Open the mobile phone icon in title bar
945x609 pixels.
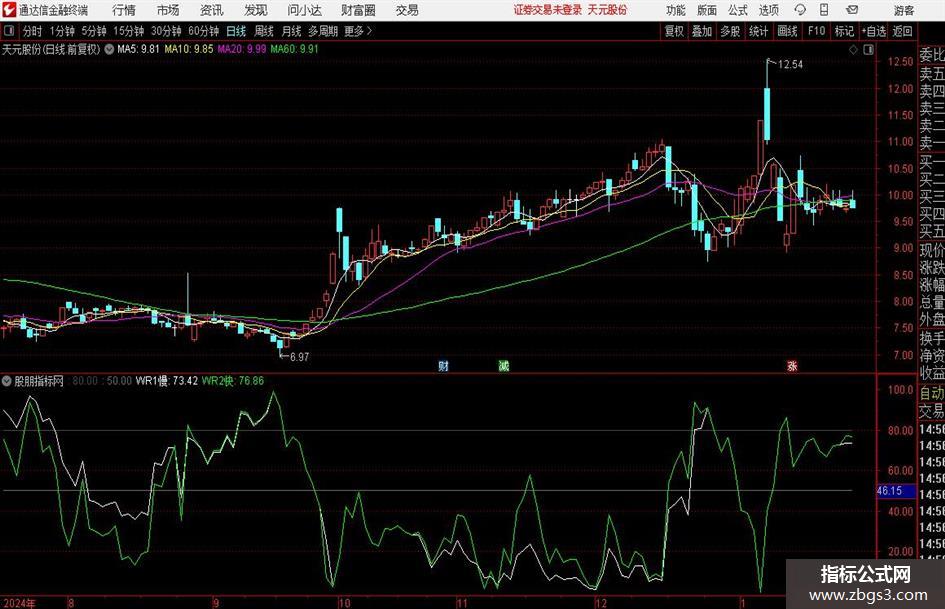824,10
